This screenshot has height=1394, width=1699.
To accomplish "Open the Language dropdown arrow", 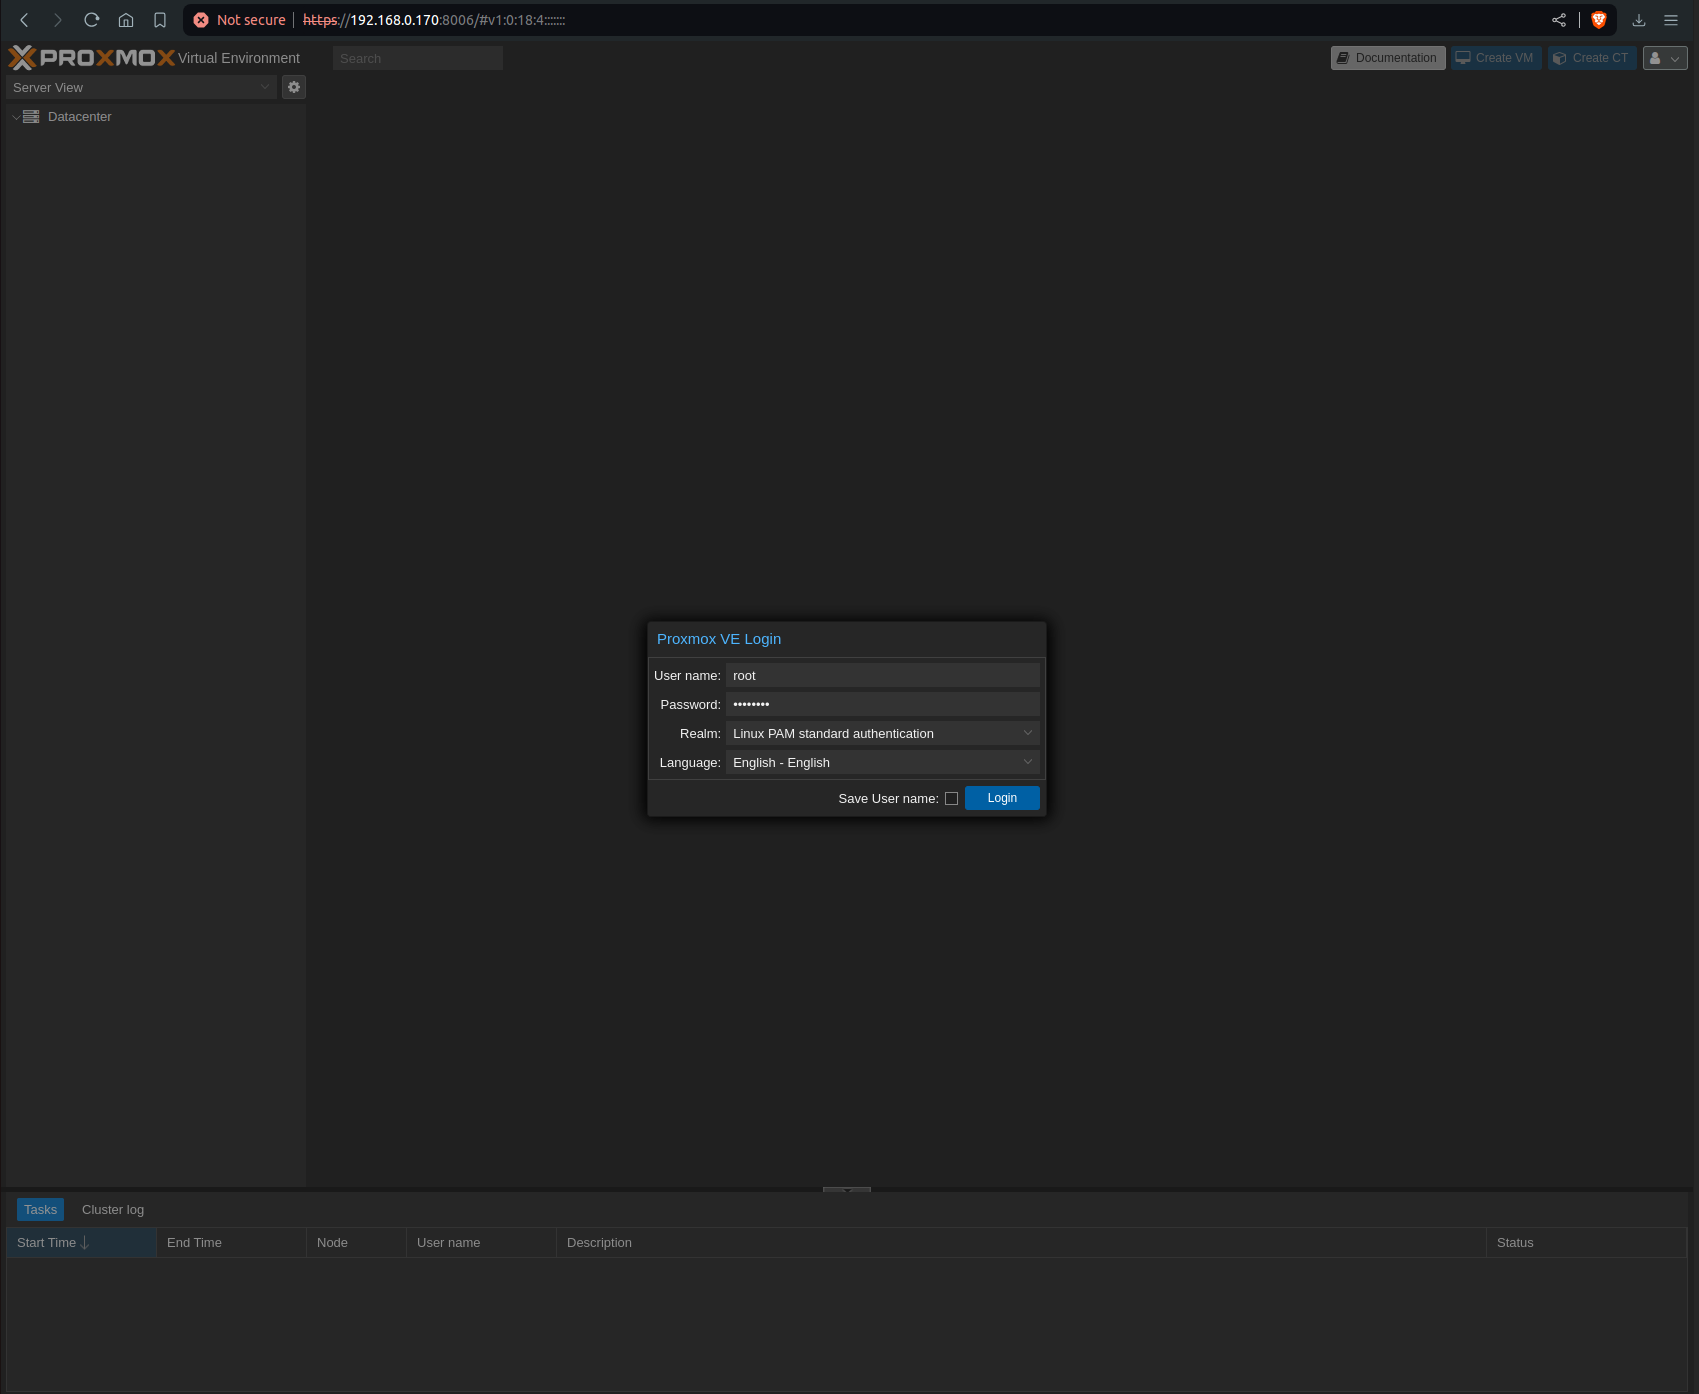I will point(1028,762).
